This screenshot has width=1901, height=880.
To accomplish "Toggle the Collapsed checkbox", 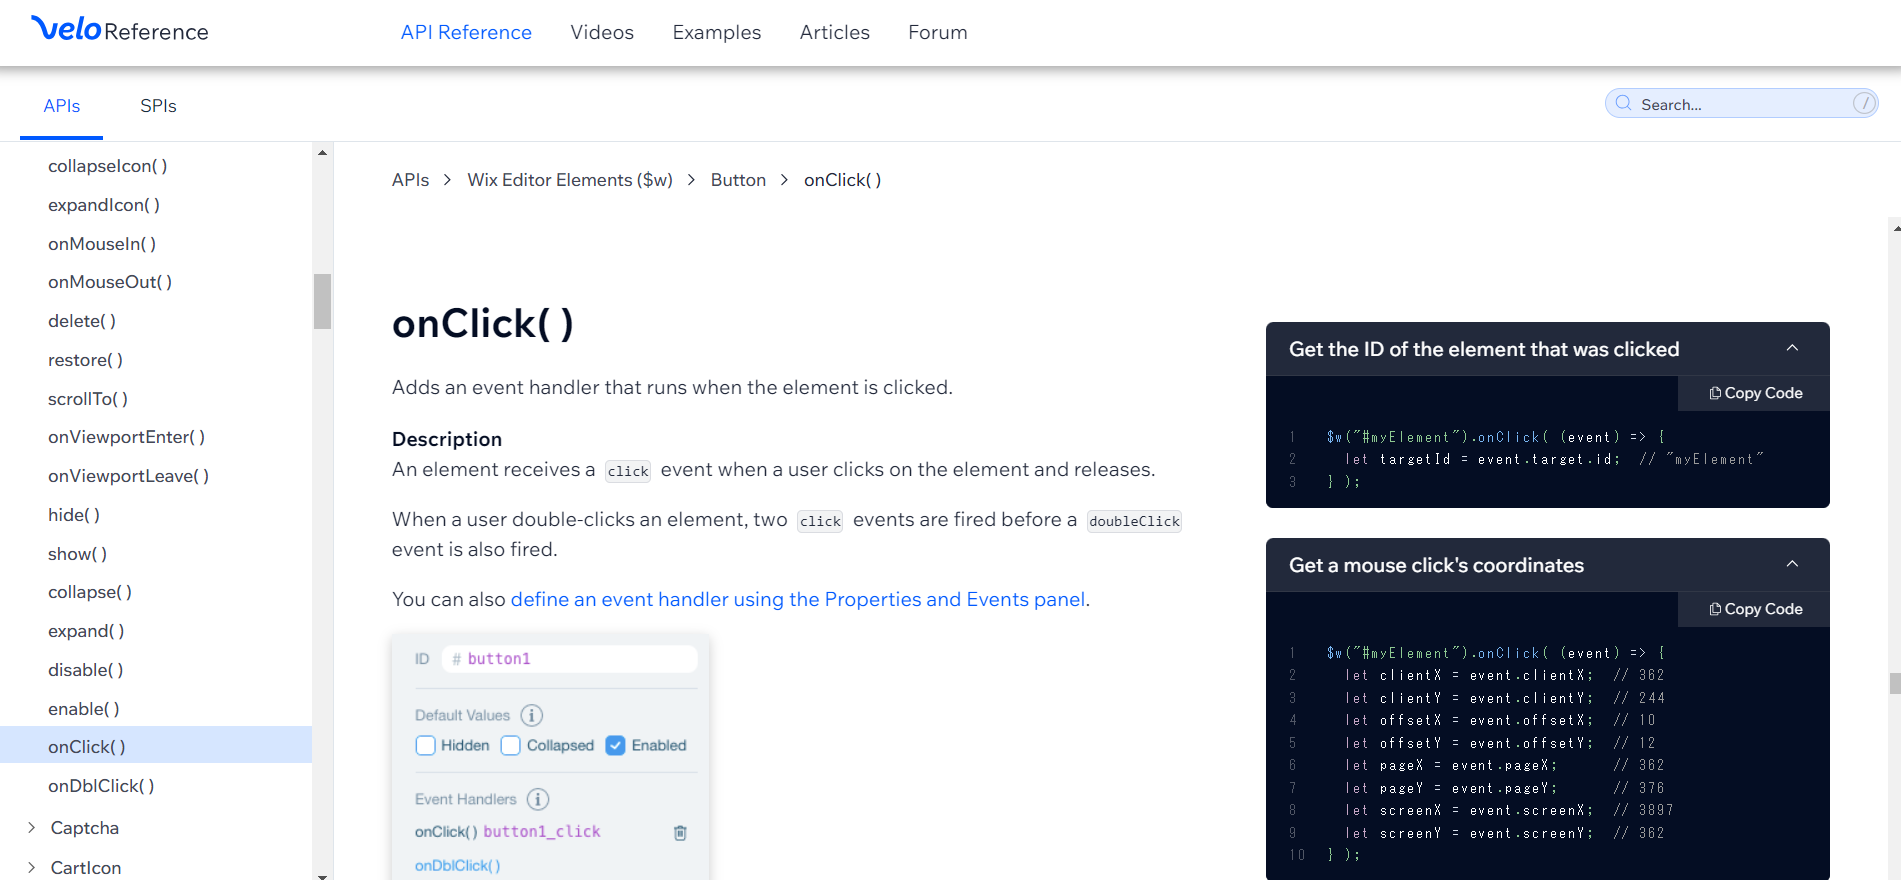I will tap(510, 745).
